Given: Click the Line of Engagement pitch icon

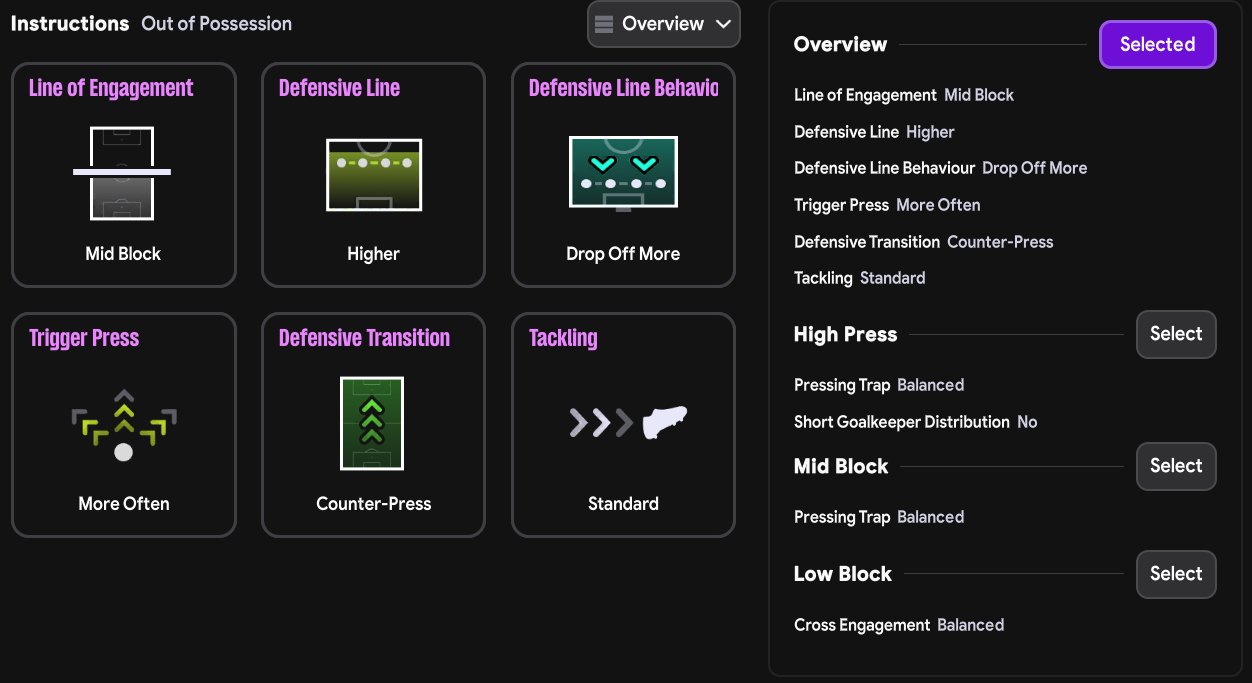Looking at the screenshot, I should pyautogui.click(x=122, y=173).
